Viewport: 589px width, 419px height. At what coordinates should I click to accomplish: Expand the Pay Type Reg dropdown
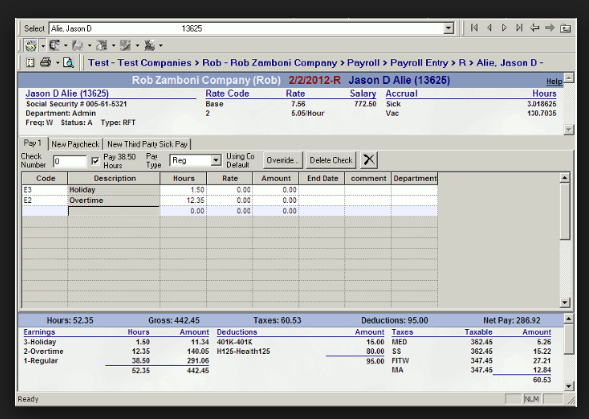coord(216,160)
